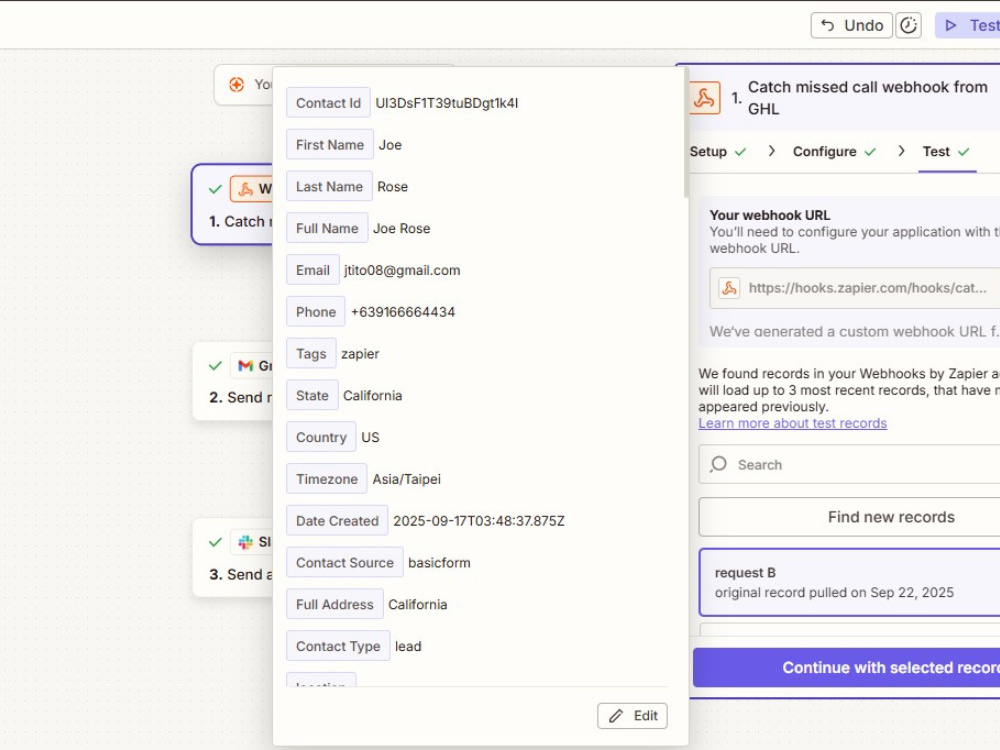1000x750 pixels.
Task: Click Find new records button
Action: [x=849, y=517]
